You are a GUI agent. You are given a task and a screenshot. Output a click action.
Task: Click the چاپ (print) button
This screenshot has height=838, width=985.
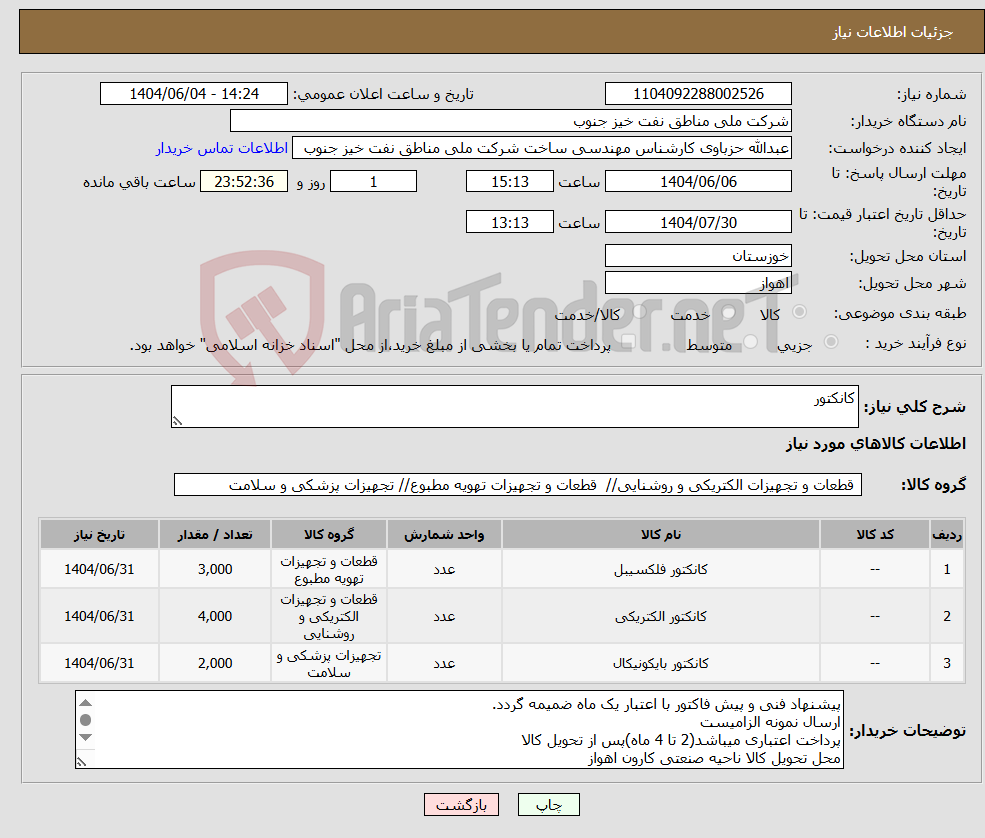(548, 805)
